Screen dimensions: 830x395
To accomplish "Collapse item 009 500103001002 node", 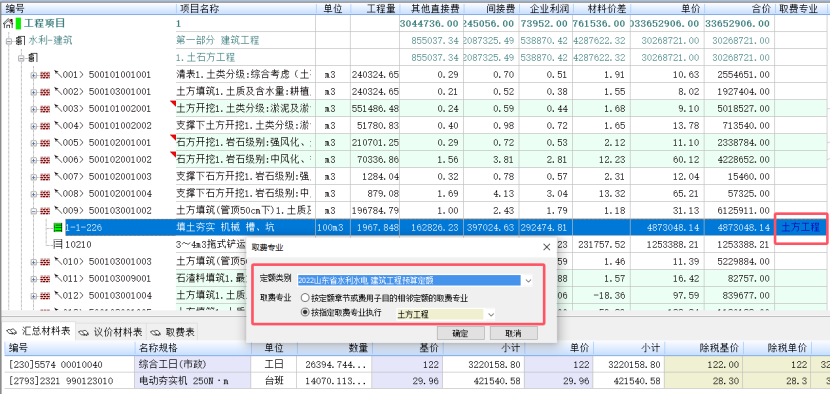I will point(34,211).
